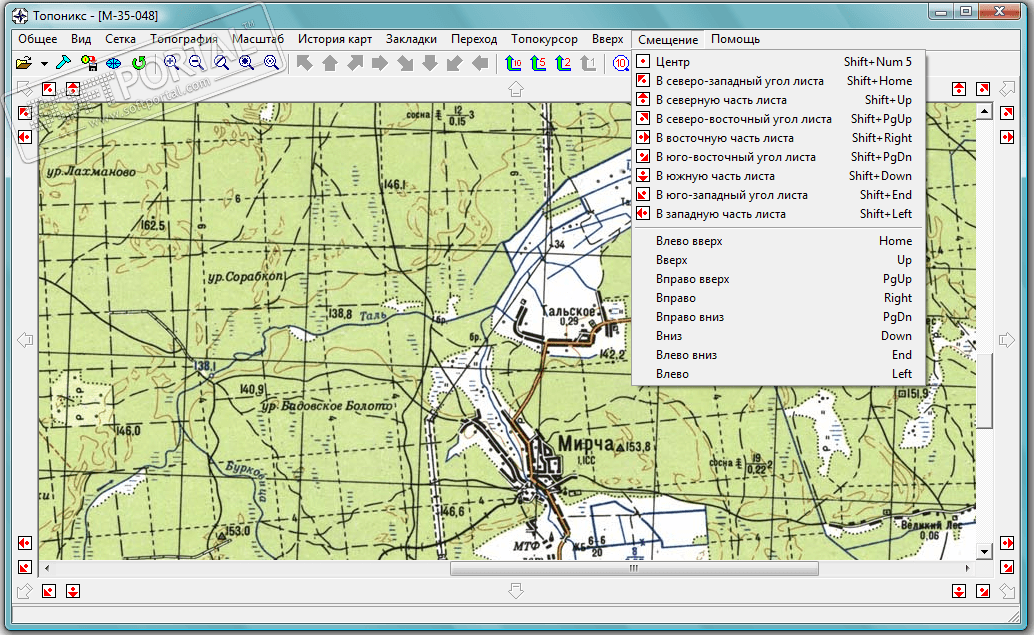This screenshot has height=635, width=1034.
Task: Pick 'Вправо вниз' in the open menu
Action: (689, 317)
